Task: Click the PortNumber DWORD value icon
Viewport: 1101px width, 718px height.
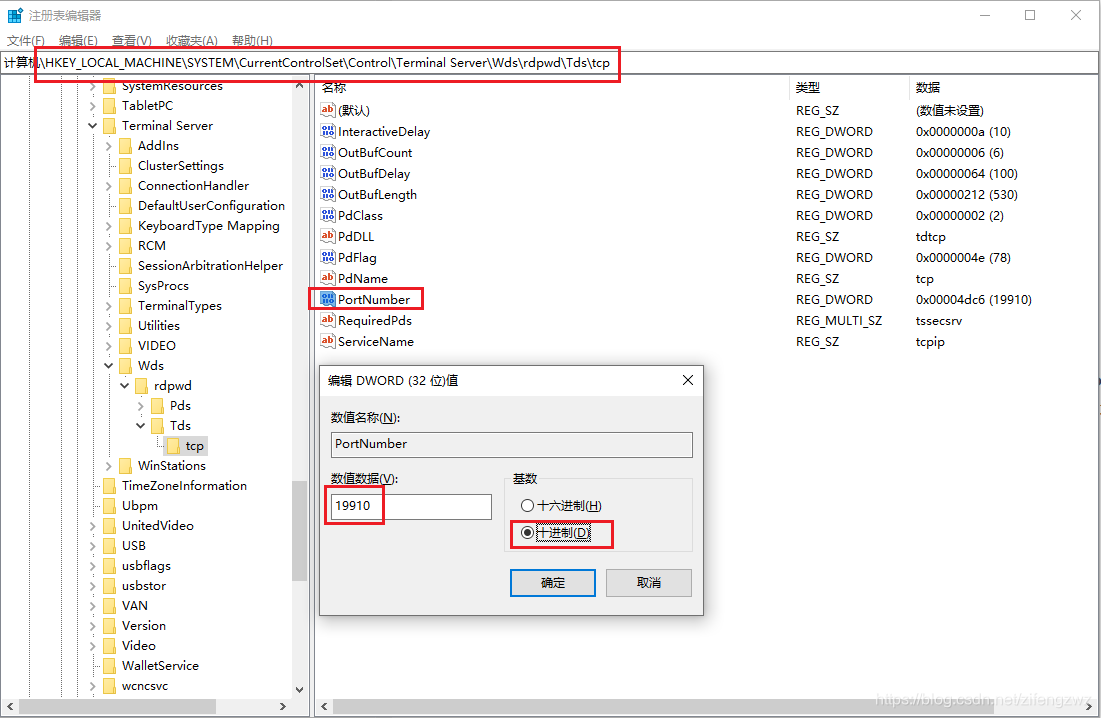Action: pos(328,300)
